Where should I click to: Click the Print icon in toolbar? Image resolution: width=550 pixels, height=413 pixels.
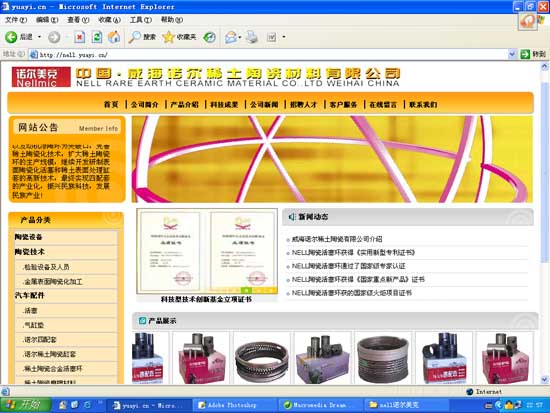coord(252,37)
